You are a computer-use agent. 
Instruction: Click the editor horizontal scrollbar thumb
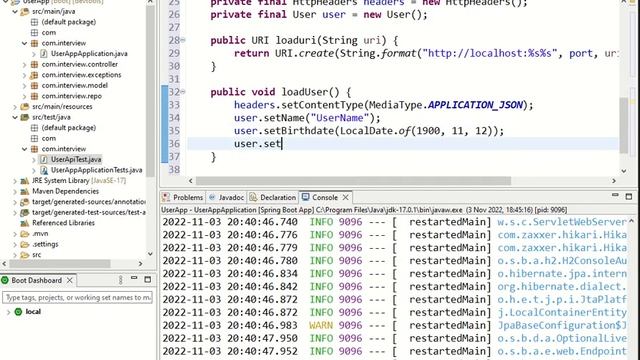pos(353,181)
